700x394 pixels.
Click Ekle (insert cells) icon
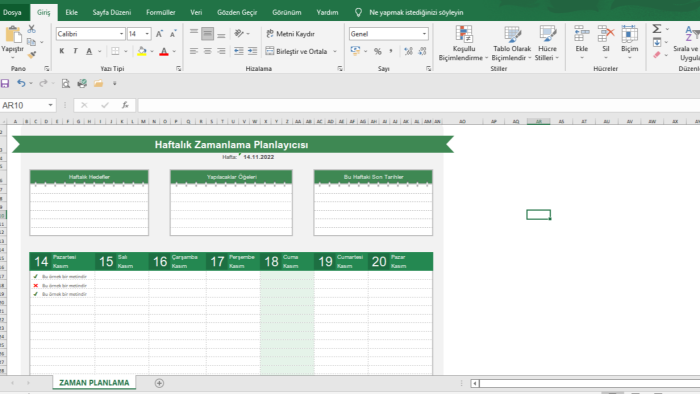point(581,34)
